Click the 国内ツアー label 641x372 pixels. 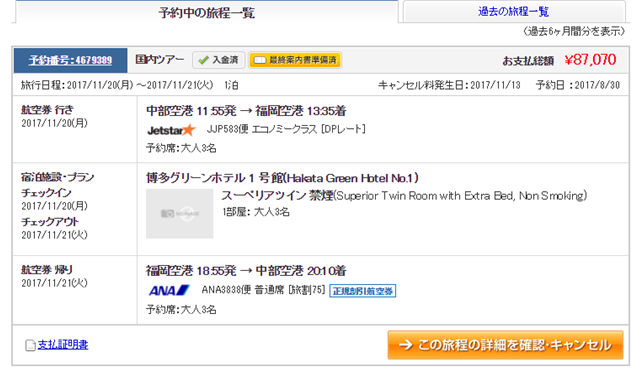(160, 60)
